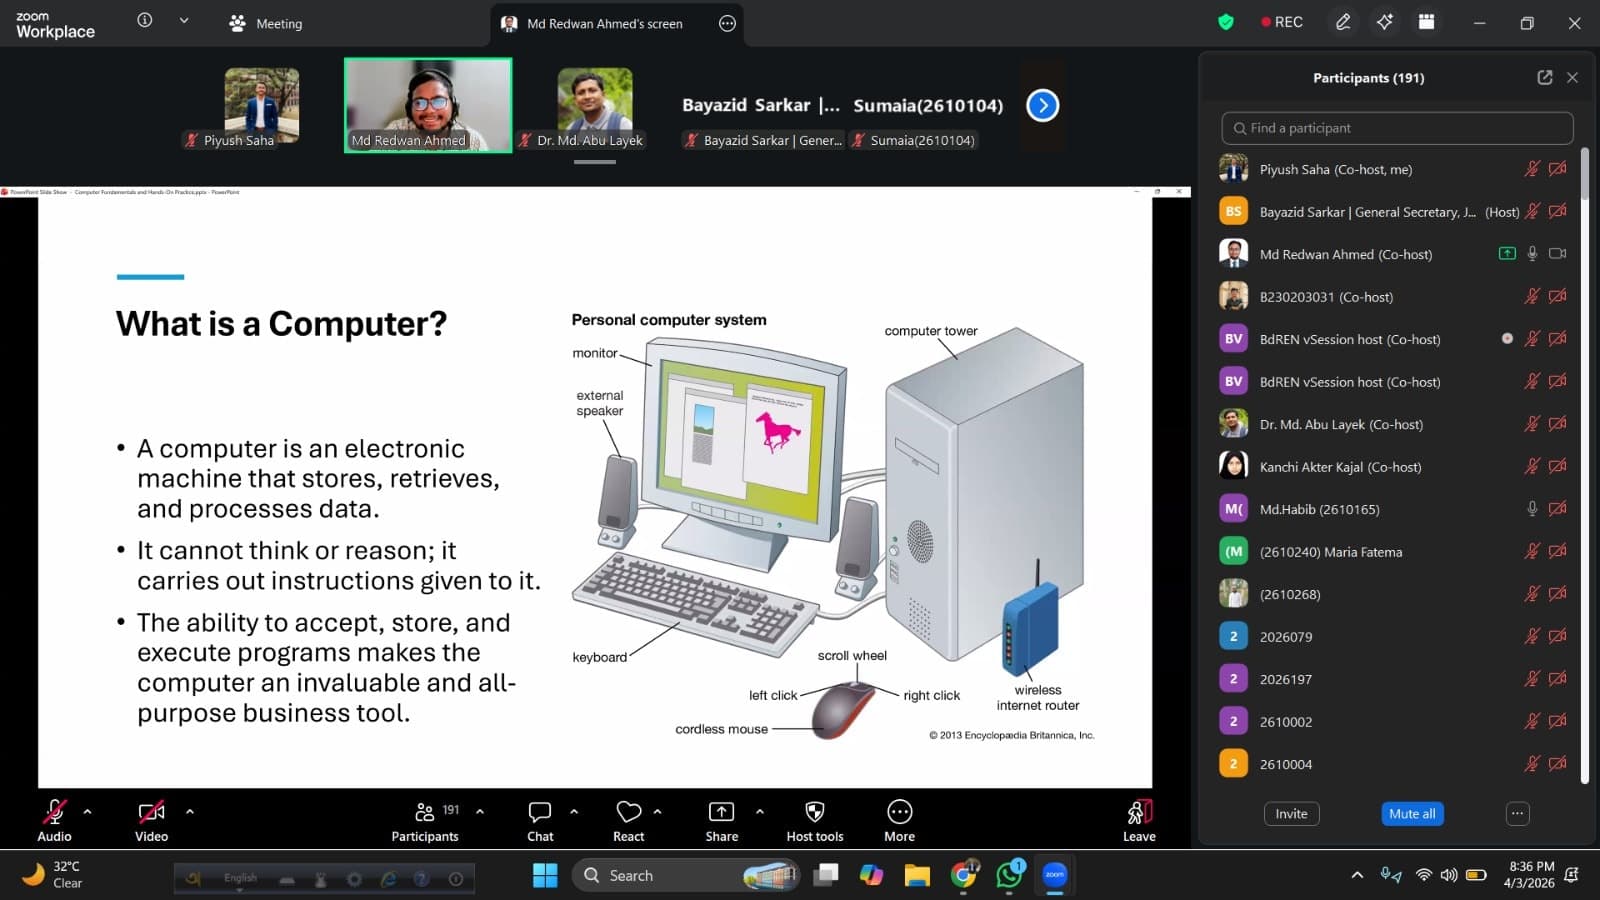Open Host tools shield icon
1600x900 pixels.
click(x=815, y=812)
